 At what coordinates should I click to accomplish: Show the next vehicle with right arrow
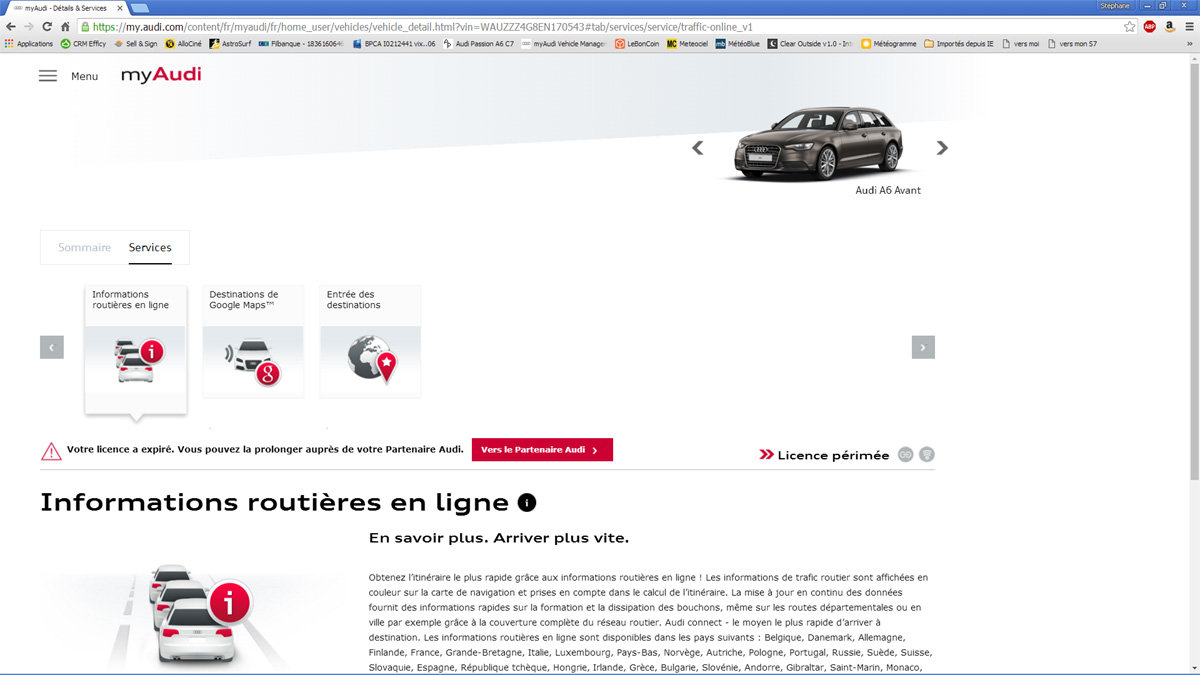pyautogui.click(x=941, y=148)
